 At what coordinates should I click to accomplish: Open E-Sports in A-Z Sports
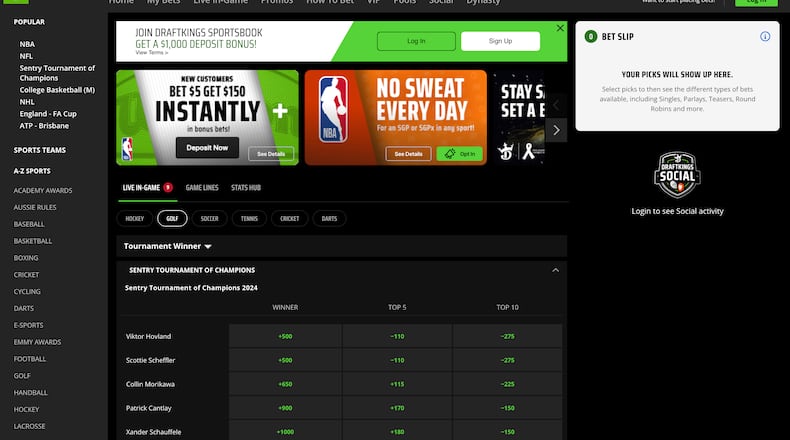click(x=28, y=325)
